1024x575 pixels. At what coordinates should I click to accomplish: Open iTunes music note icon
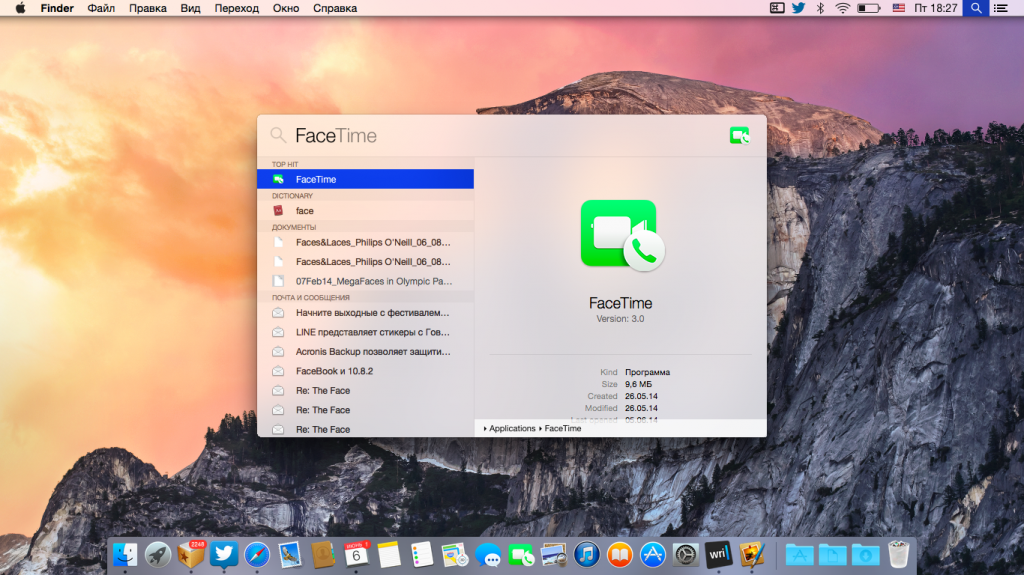(586, 555)
